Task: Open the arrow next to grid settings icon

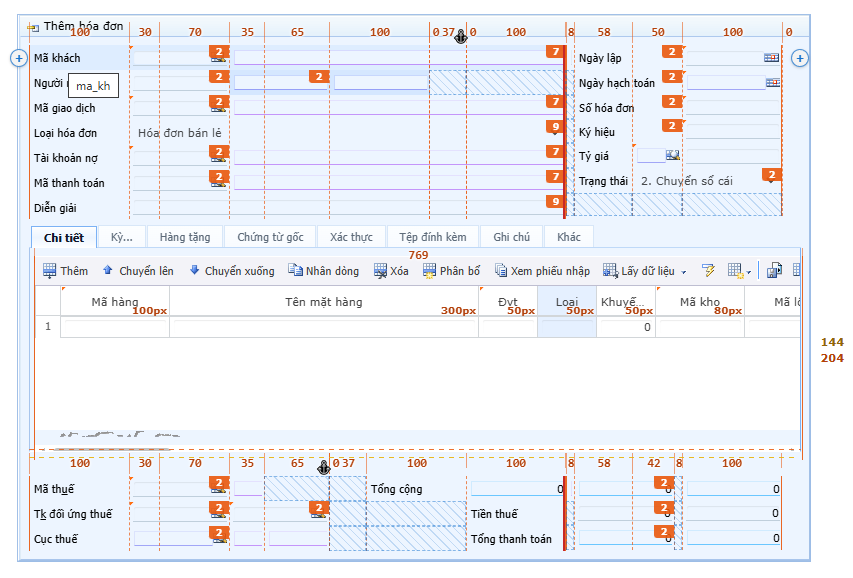Action: [749, 272]
